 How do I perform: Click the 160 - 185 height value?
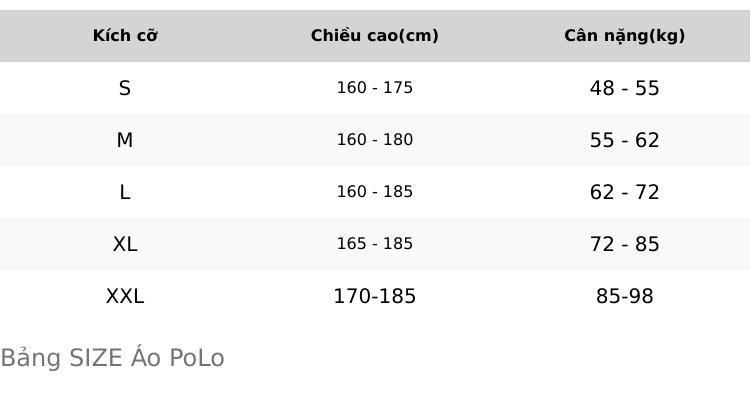point(375,192)
